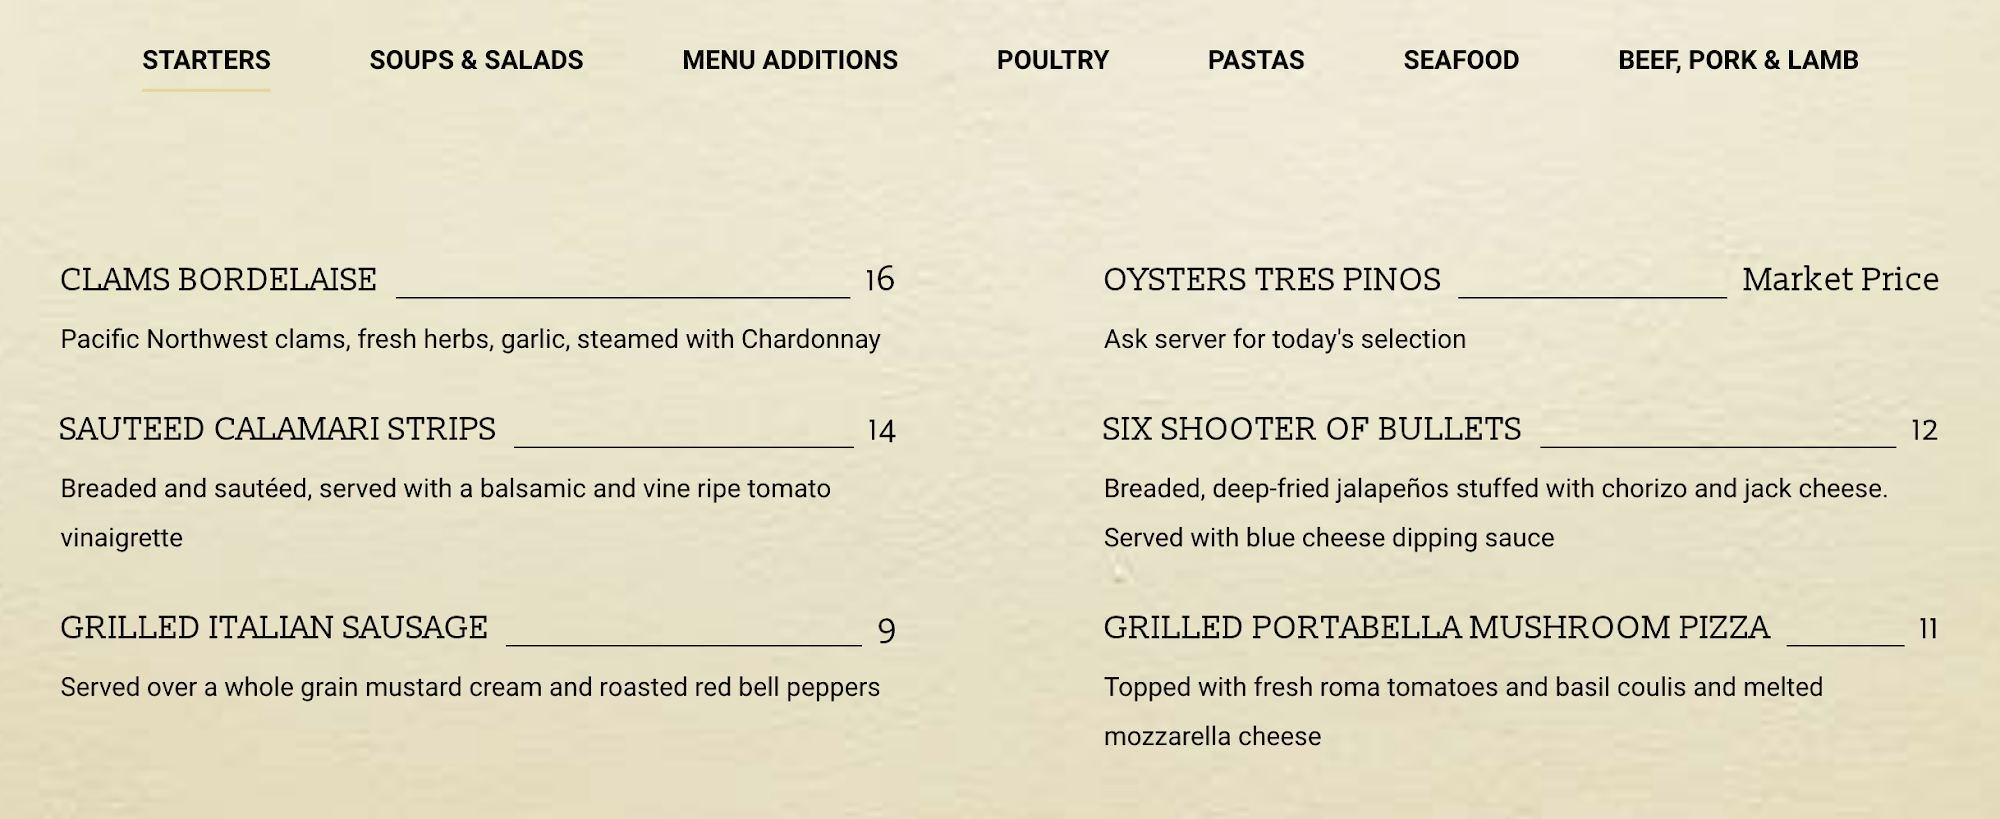Image resolution: width=2000 pixels, height=819 pixels.
Task: Click the Clams Bordelaise item title
Action: (218, 279)
